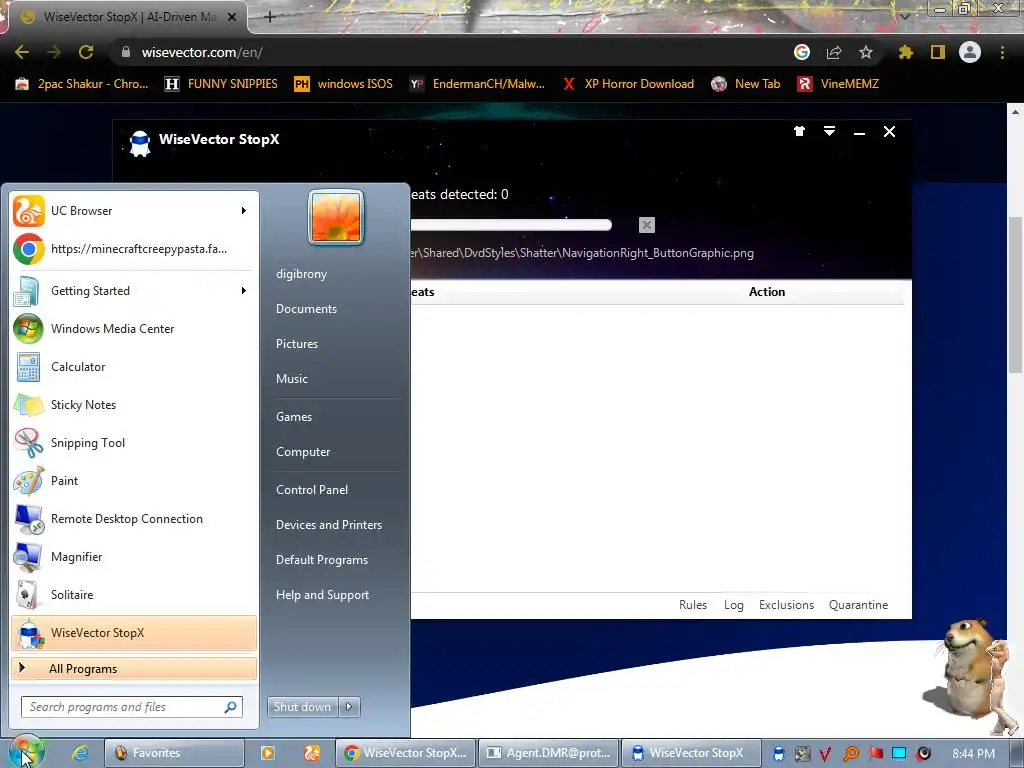The width and height of the screenshot is (1024, 768).
Task: Open a new Chrome tab with plus button
Action: [x=270, y=17]
